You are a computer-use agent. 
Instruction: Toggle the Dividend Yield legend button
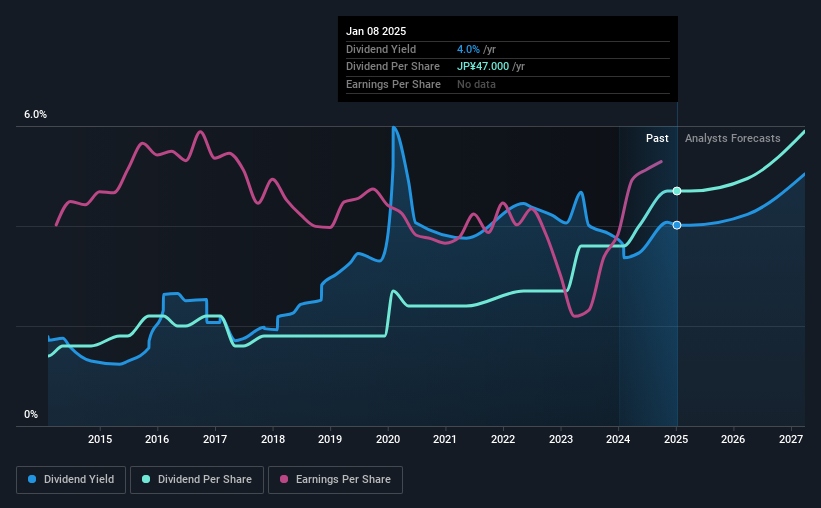click(71, 480)
